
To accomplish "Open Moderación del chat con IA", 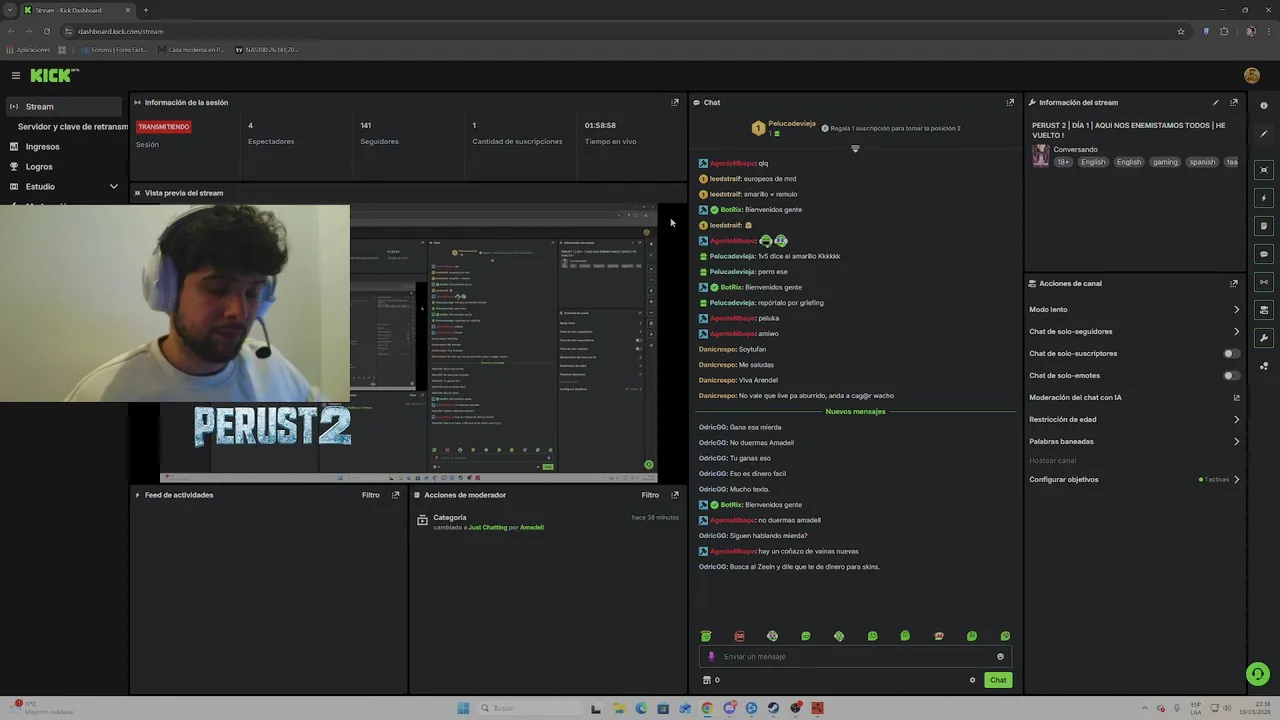I will [1135, 397].
